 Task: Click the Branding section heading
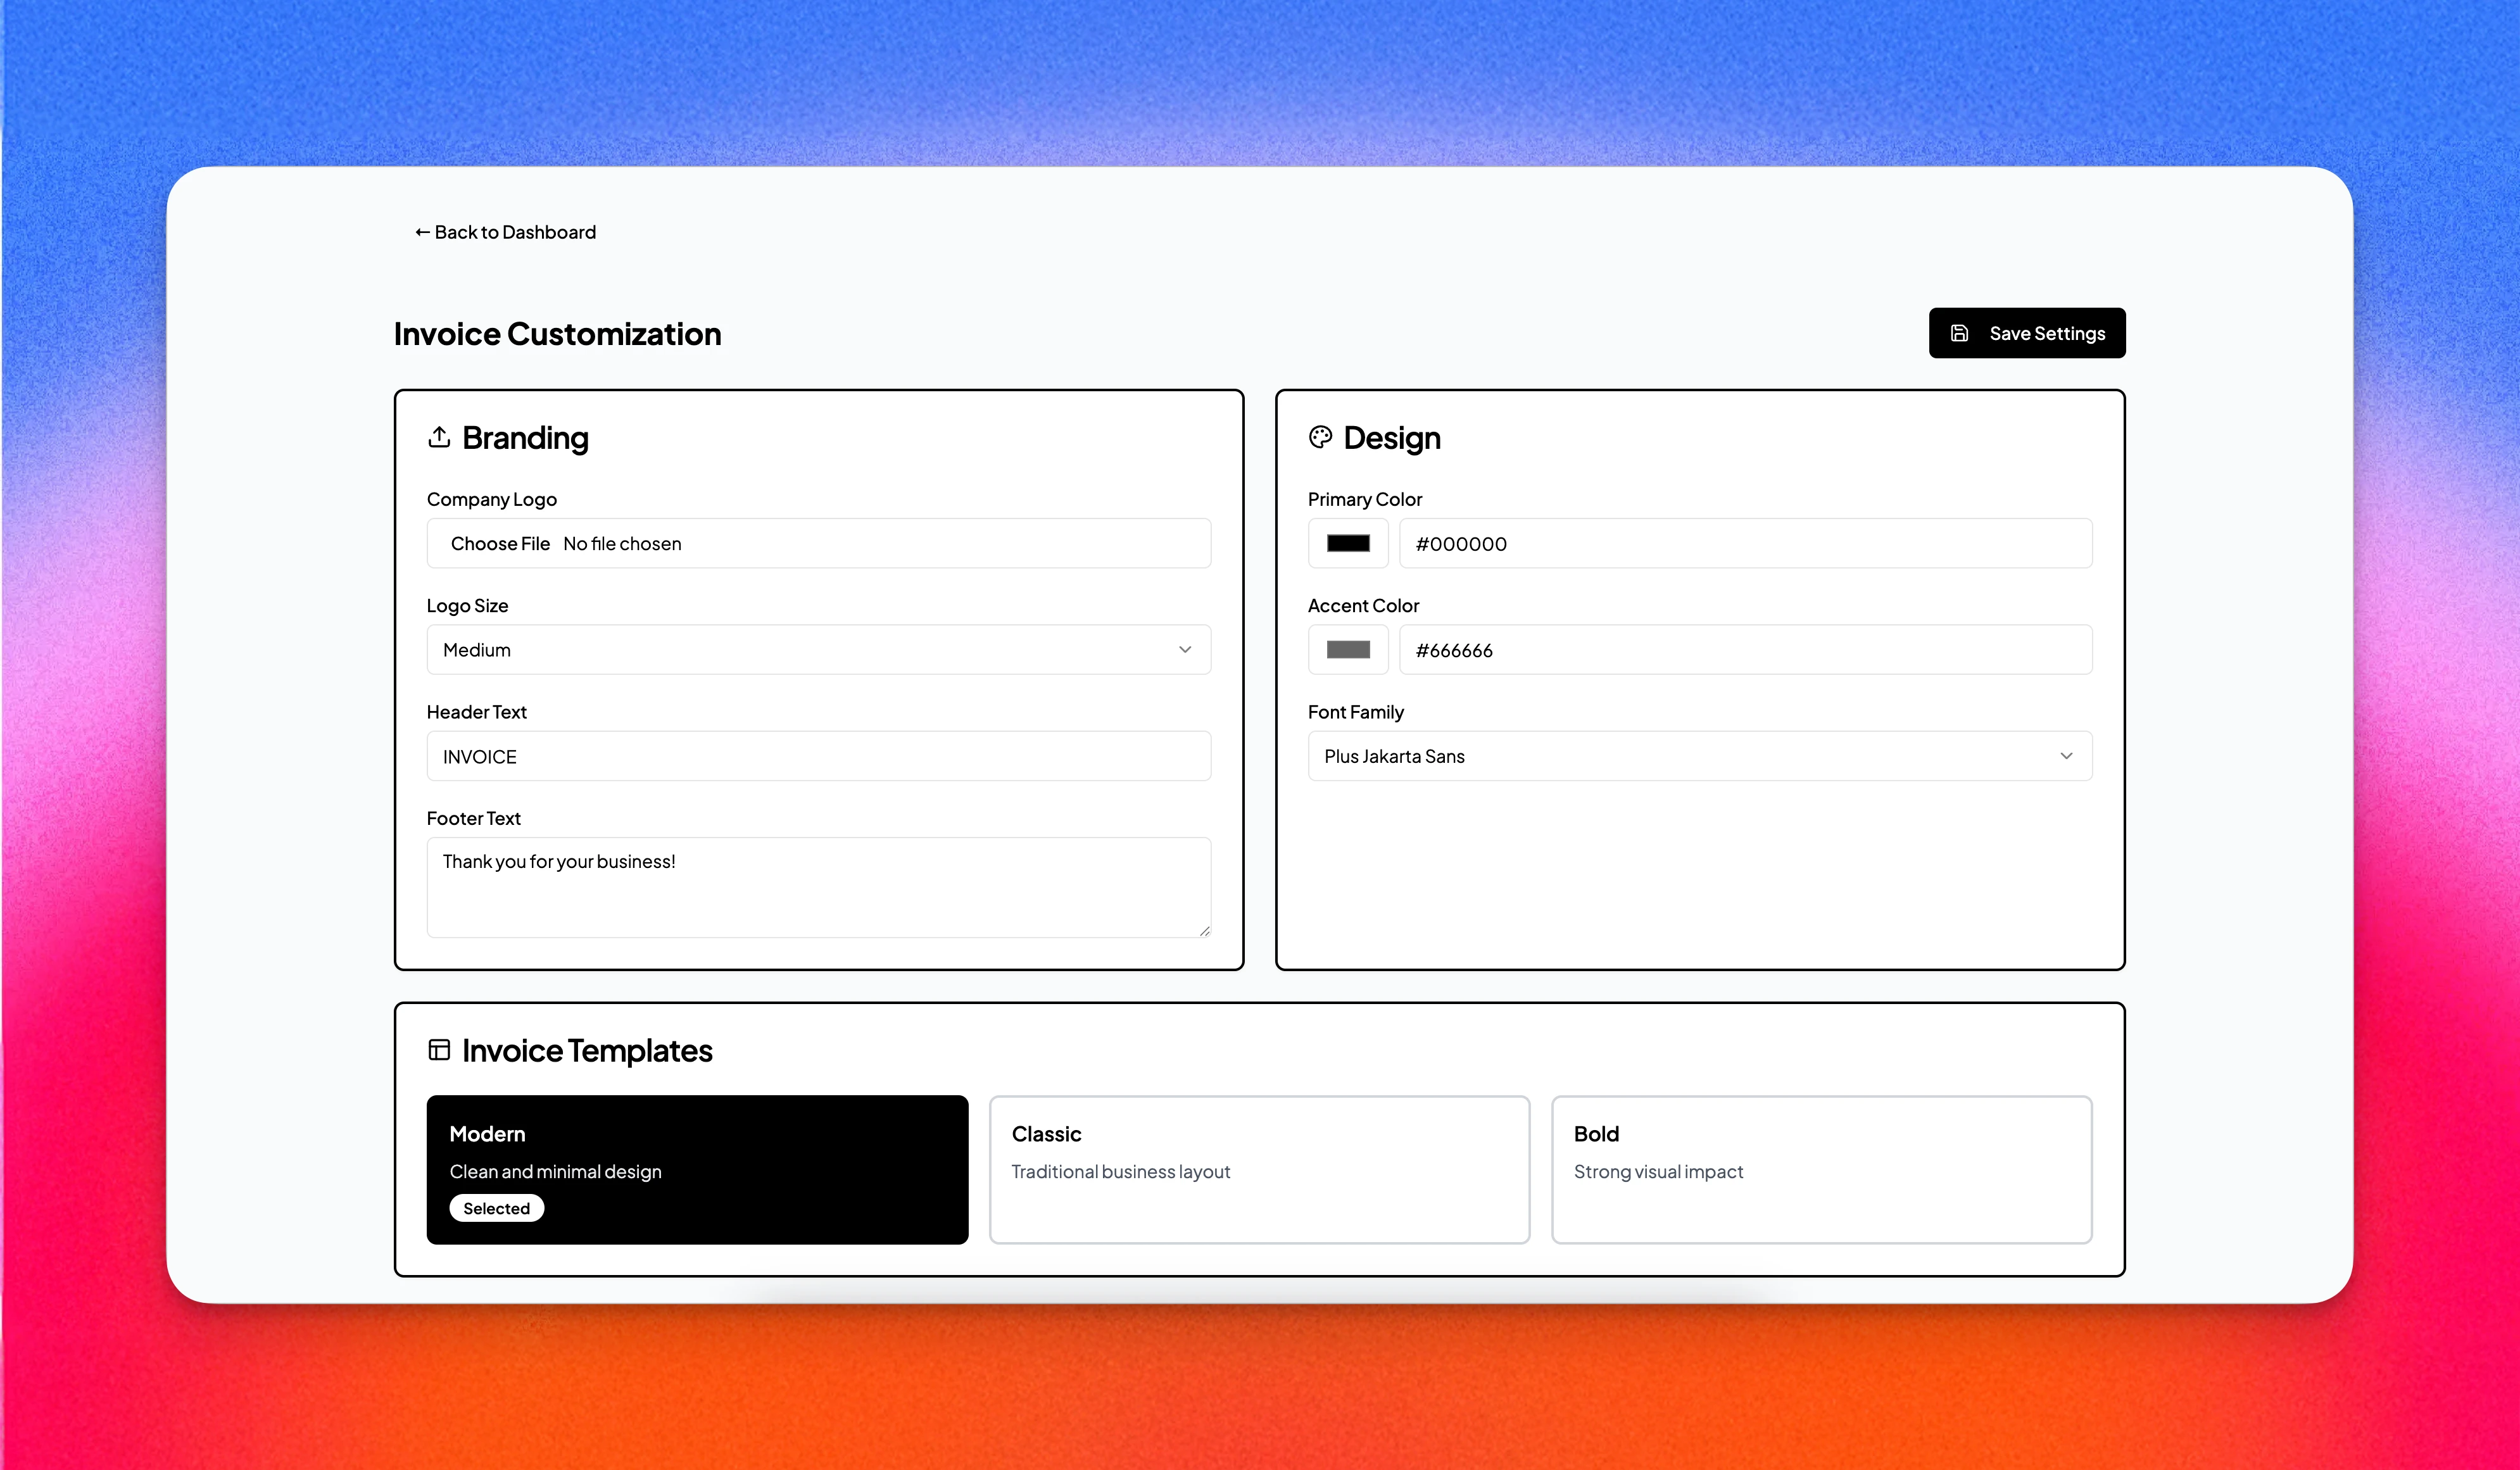[525, 438]
